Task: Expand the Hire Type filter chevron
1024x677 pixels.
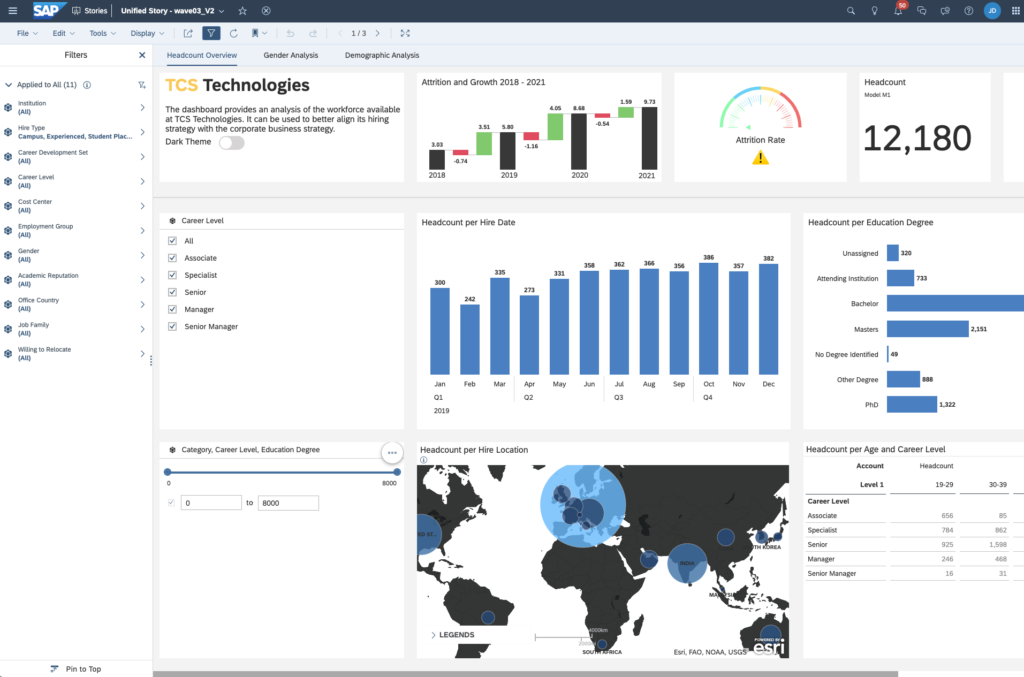Action: pyautogui.click(x=142, y=132)
